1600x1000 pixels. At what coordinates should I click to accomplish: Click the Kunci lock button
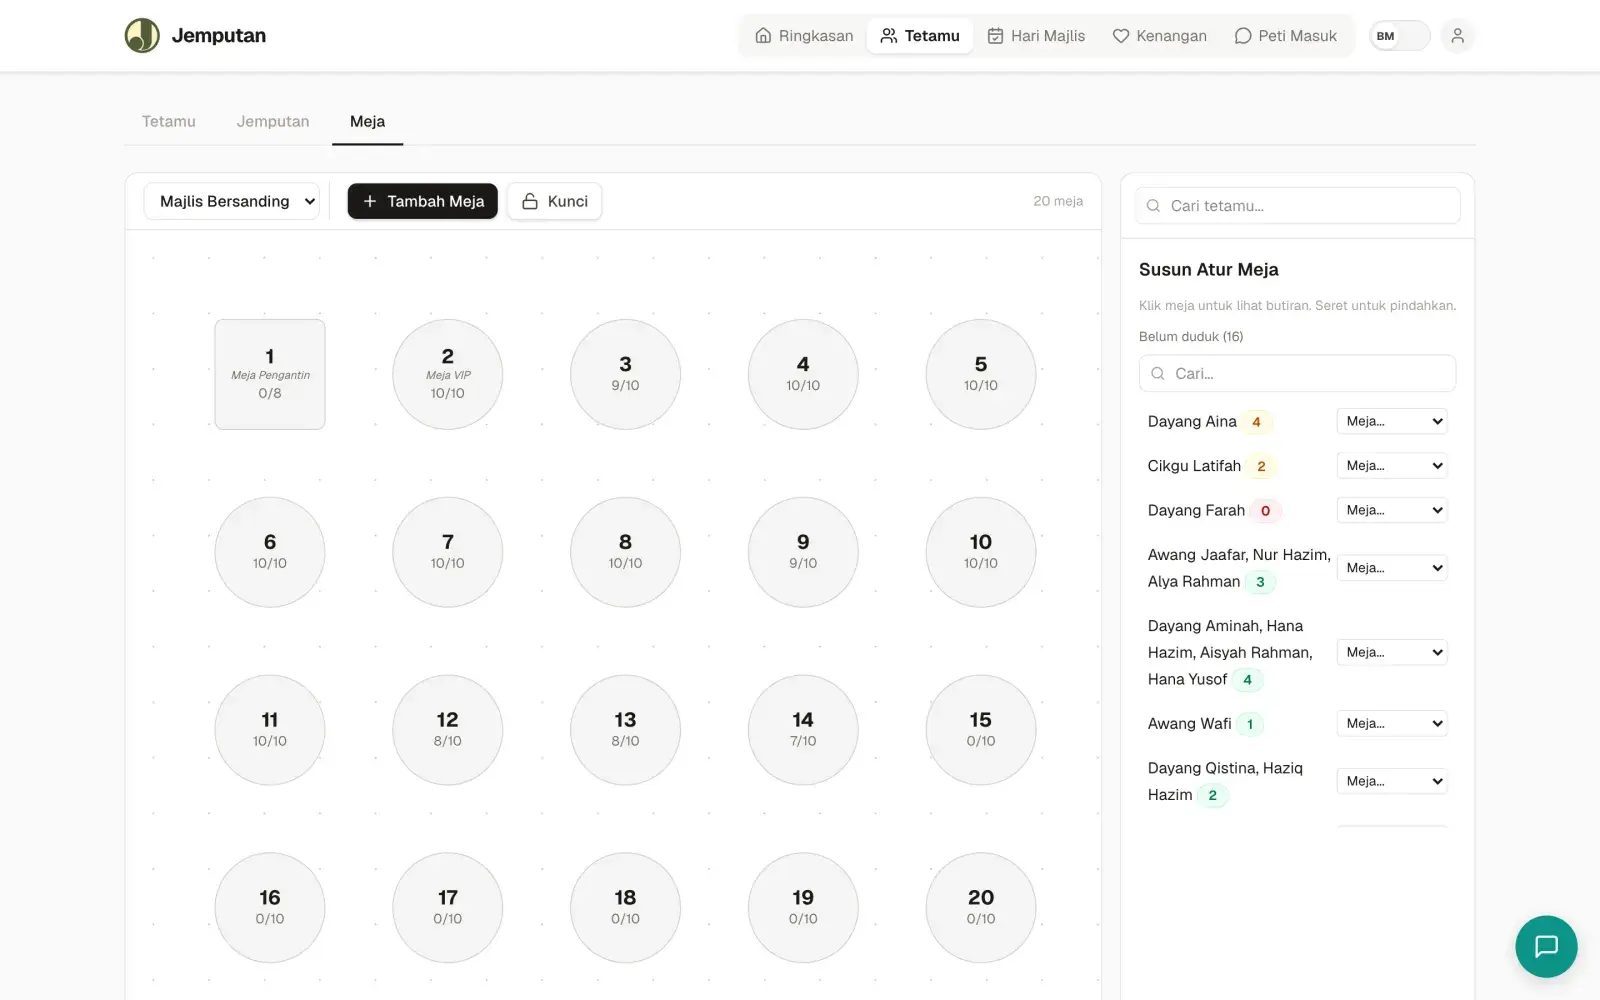pos(555,201)
